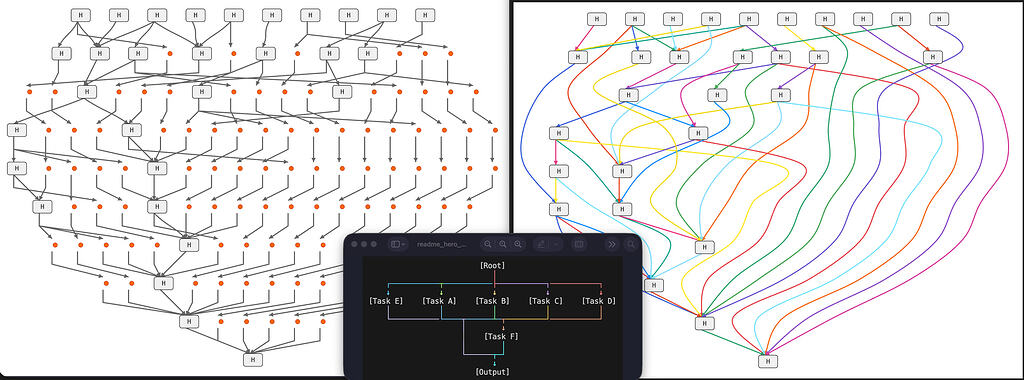Show more toolbar items via double-chevron
1024x380 pixels.
coord(612,244)
